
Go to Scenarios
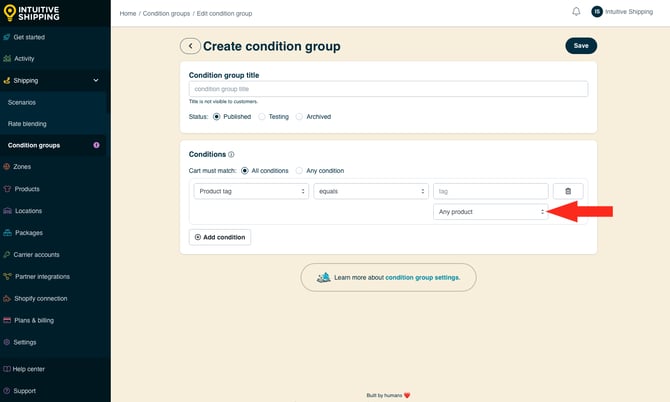(22, 103)
